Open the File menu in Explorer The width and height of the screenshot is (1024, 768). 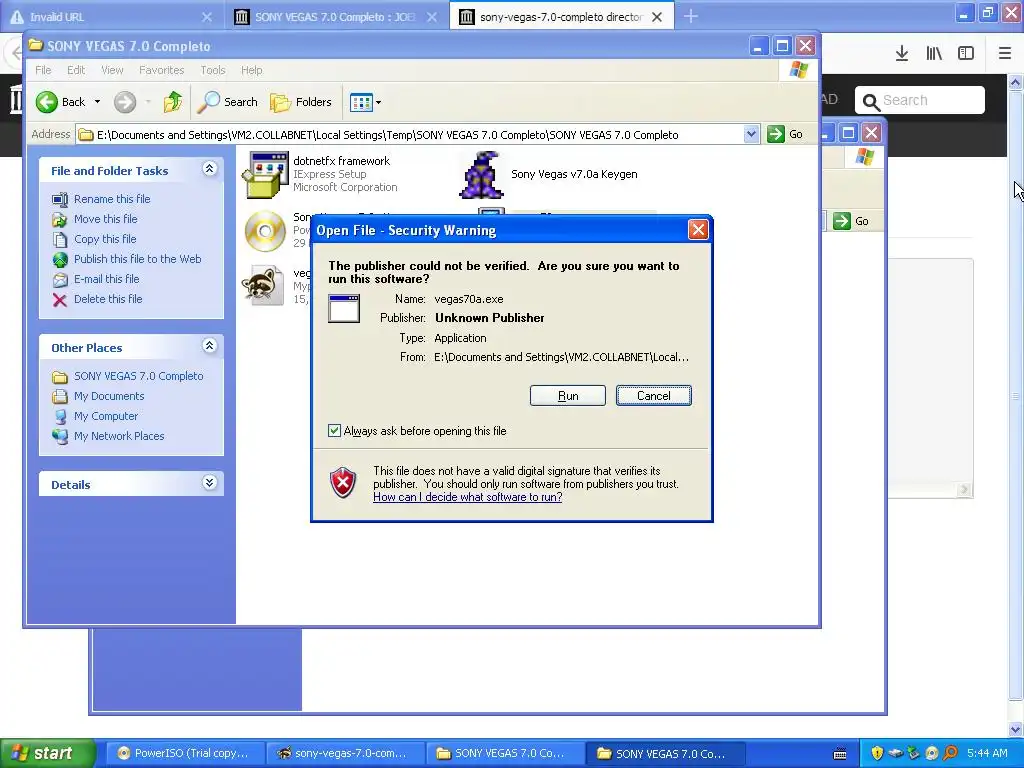click(43, 70)
